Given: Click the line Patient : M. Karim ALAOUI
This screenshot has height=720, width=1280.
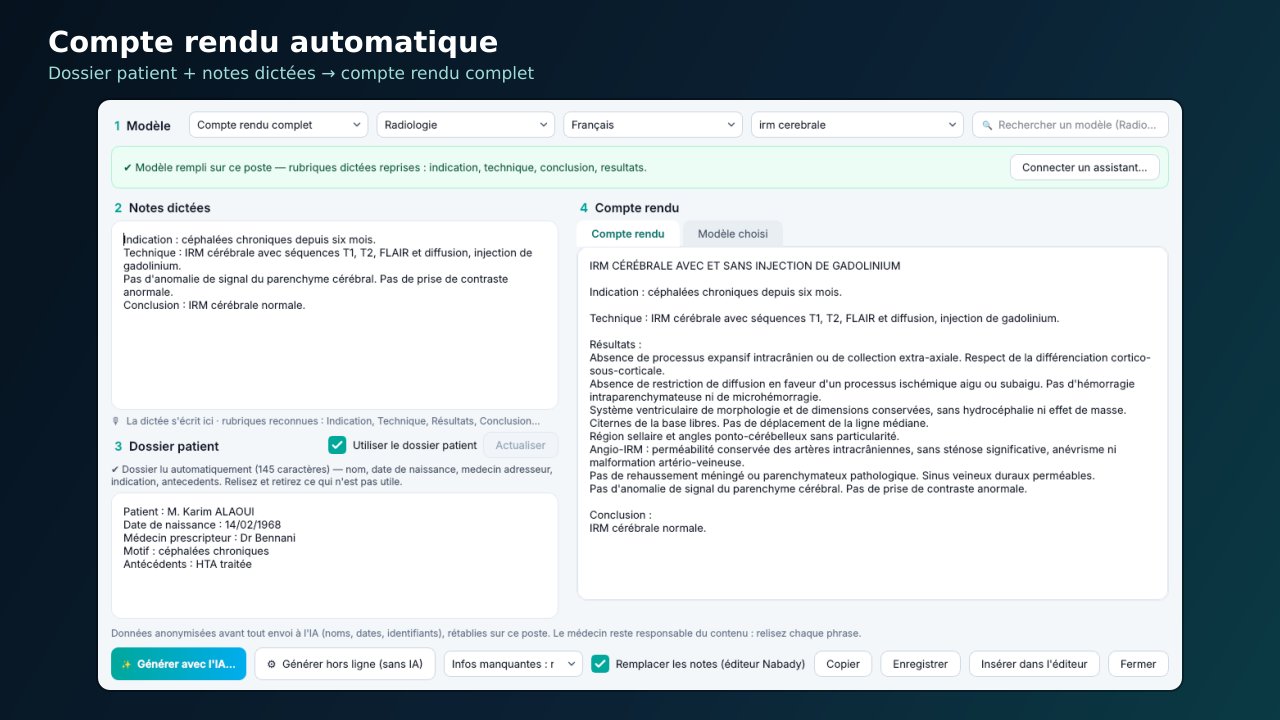Looking at the screenshot, I should pyautogui.click(x=188, y=512).
